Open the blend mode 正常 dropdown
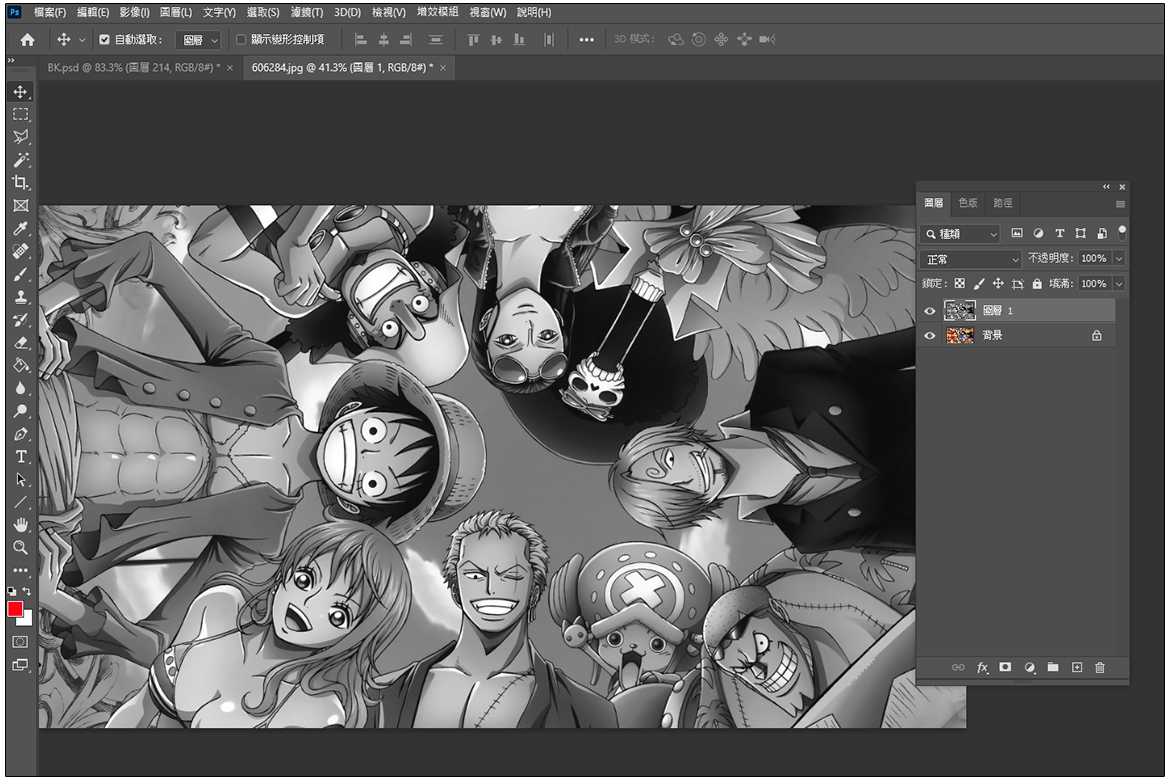The image size is (1170, 780). click(x=970, y=259)
